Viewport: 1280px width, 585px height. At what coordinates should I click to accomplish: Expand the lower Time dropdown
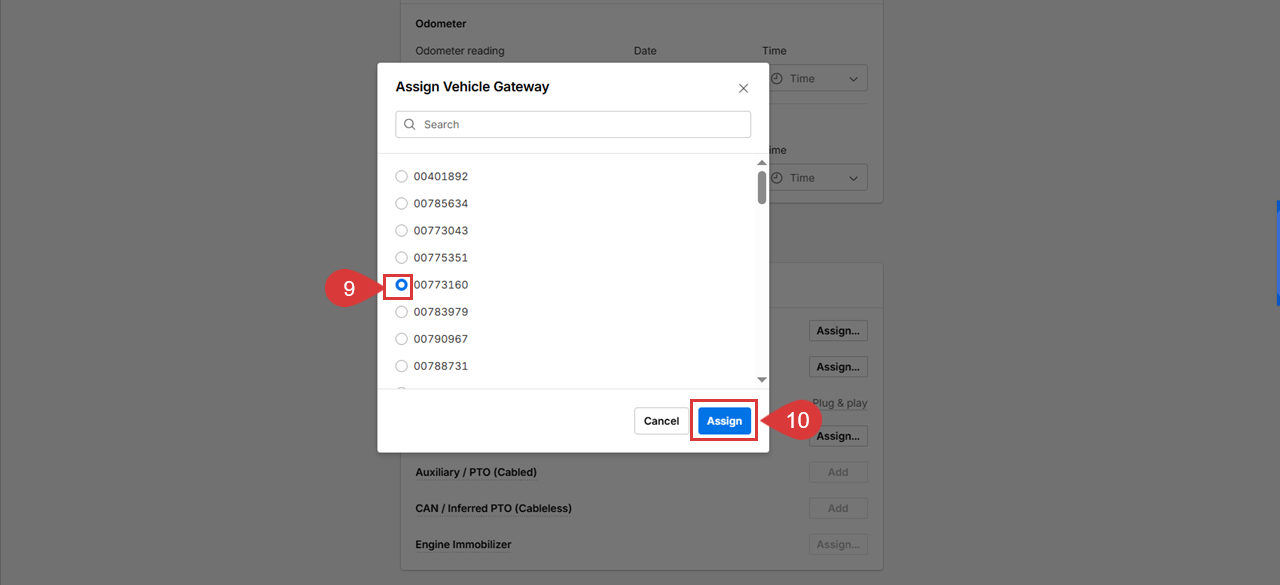coord(851,177)
